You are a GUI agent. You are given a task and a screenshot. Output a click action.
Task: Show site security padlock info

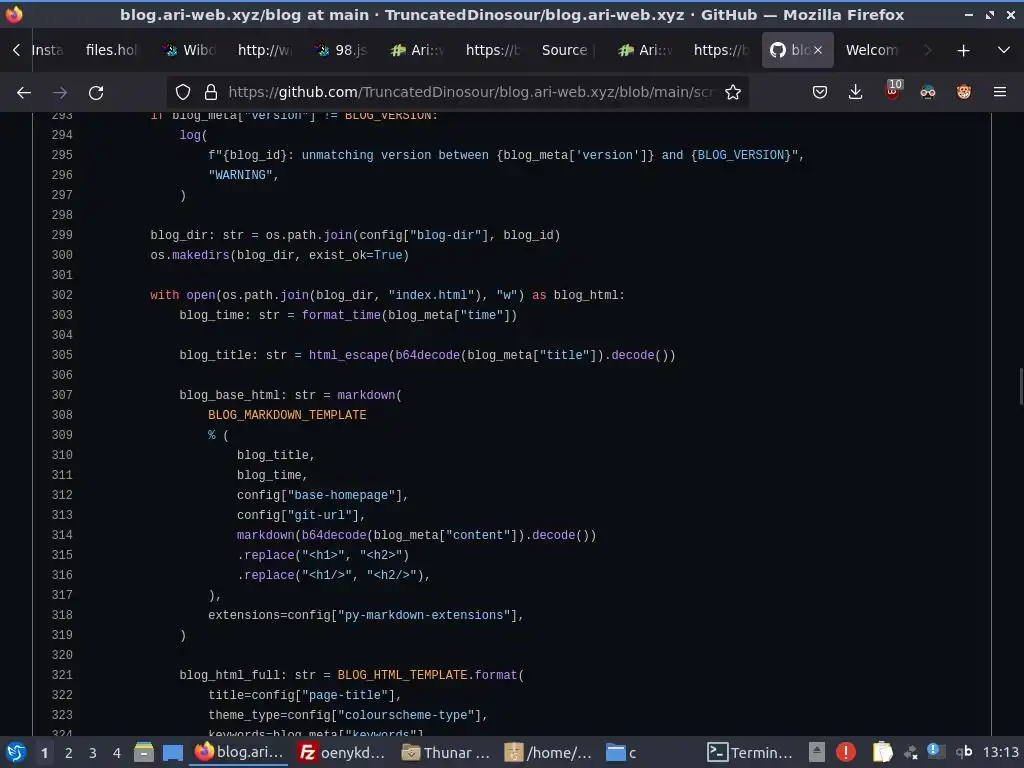coord(210,93)
